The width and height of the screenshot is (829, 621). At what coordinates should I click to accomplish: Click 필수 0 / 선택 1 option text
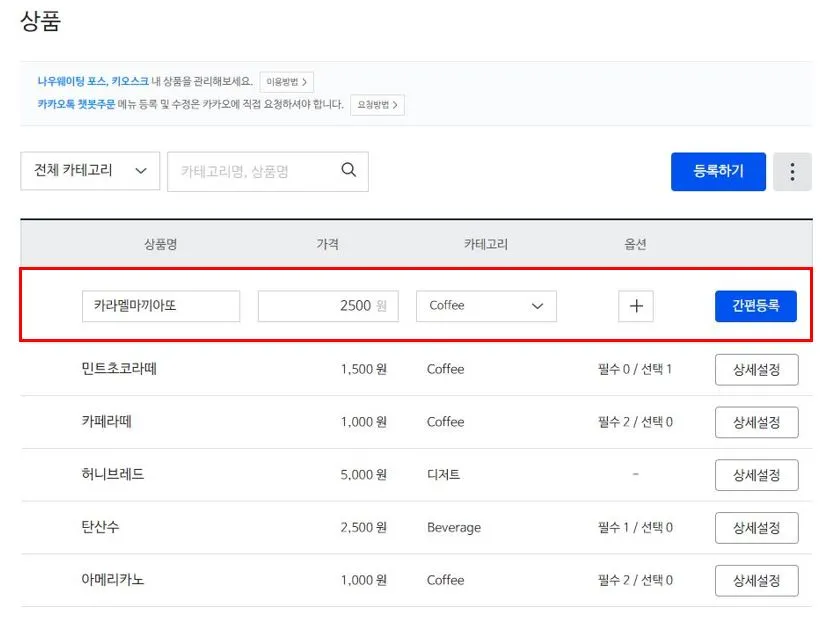point(635,369)
